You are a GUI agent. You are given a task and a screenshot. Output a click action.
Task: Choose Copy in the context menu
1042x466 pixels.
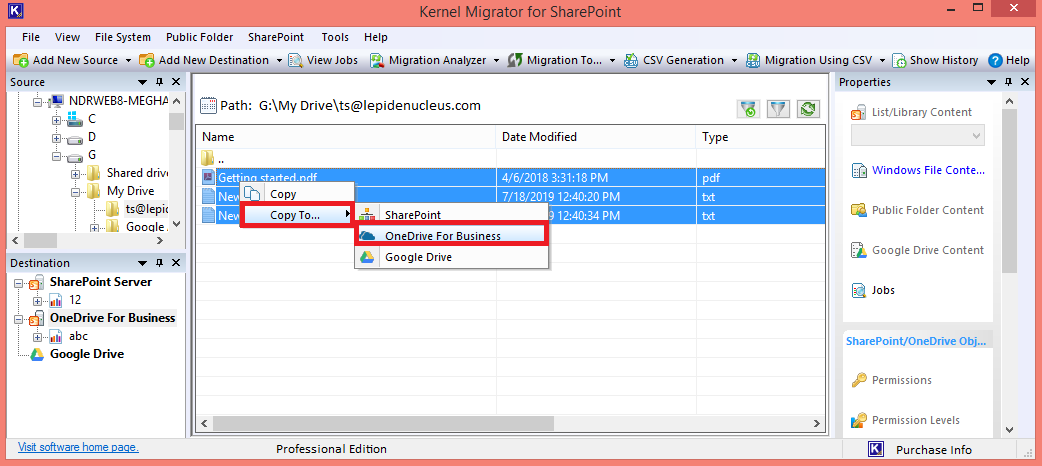(298, 194)
